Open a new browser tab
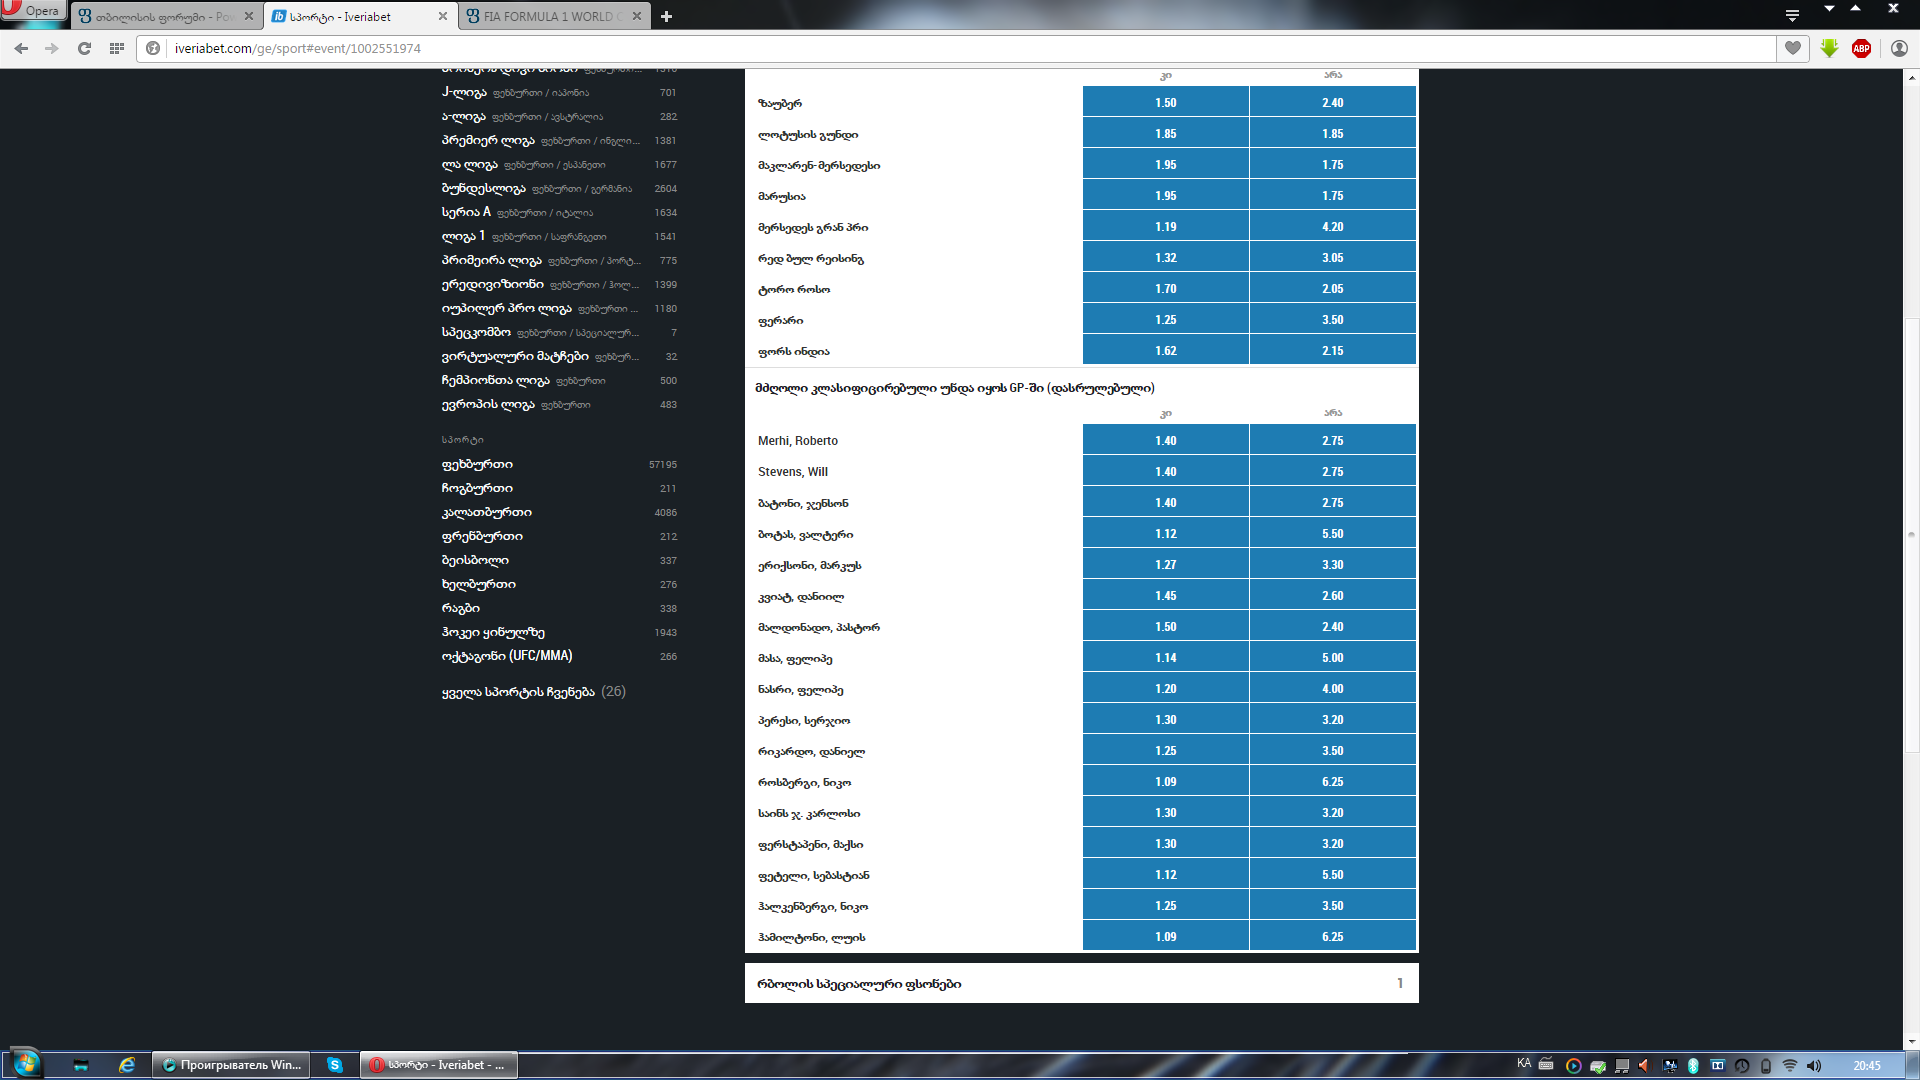This screenshot has width=1920, height=1080. click(x=666, y=16)
